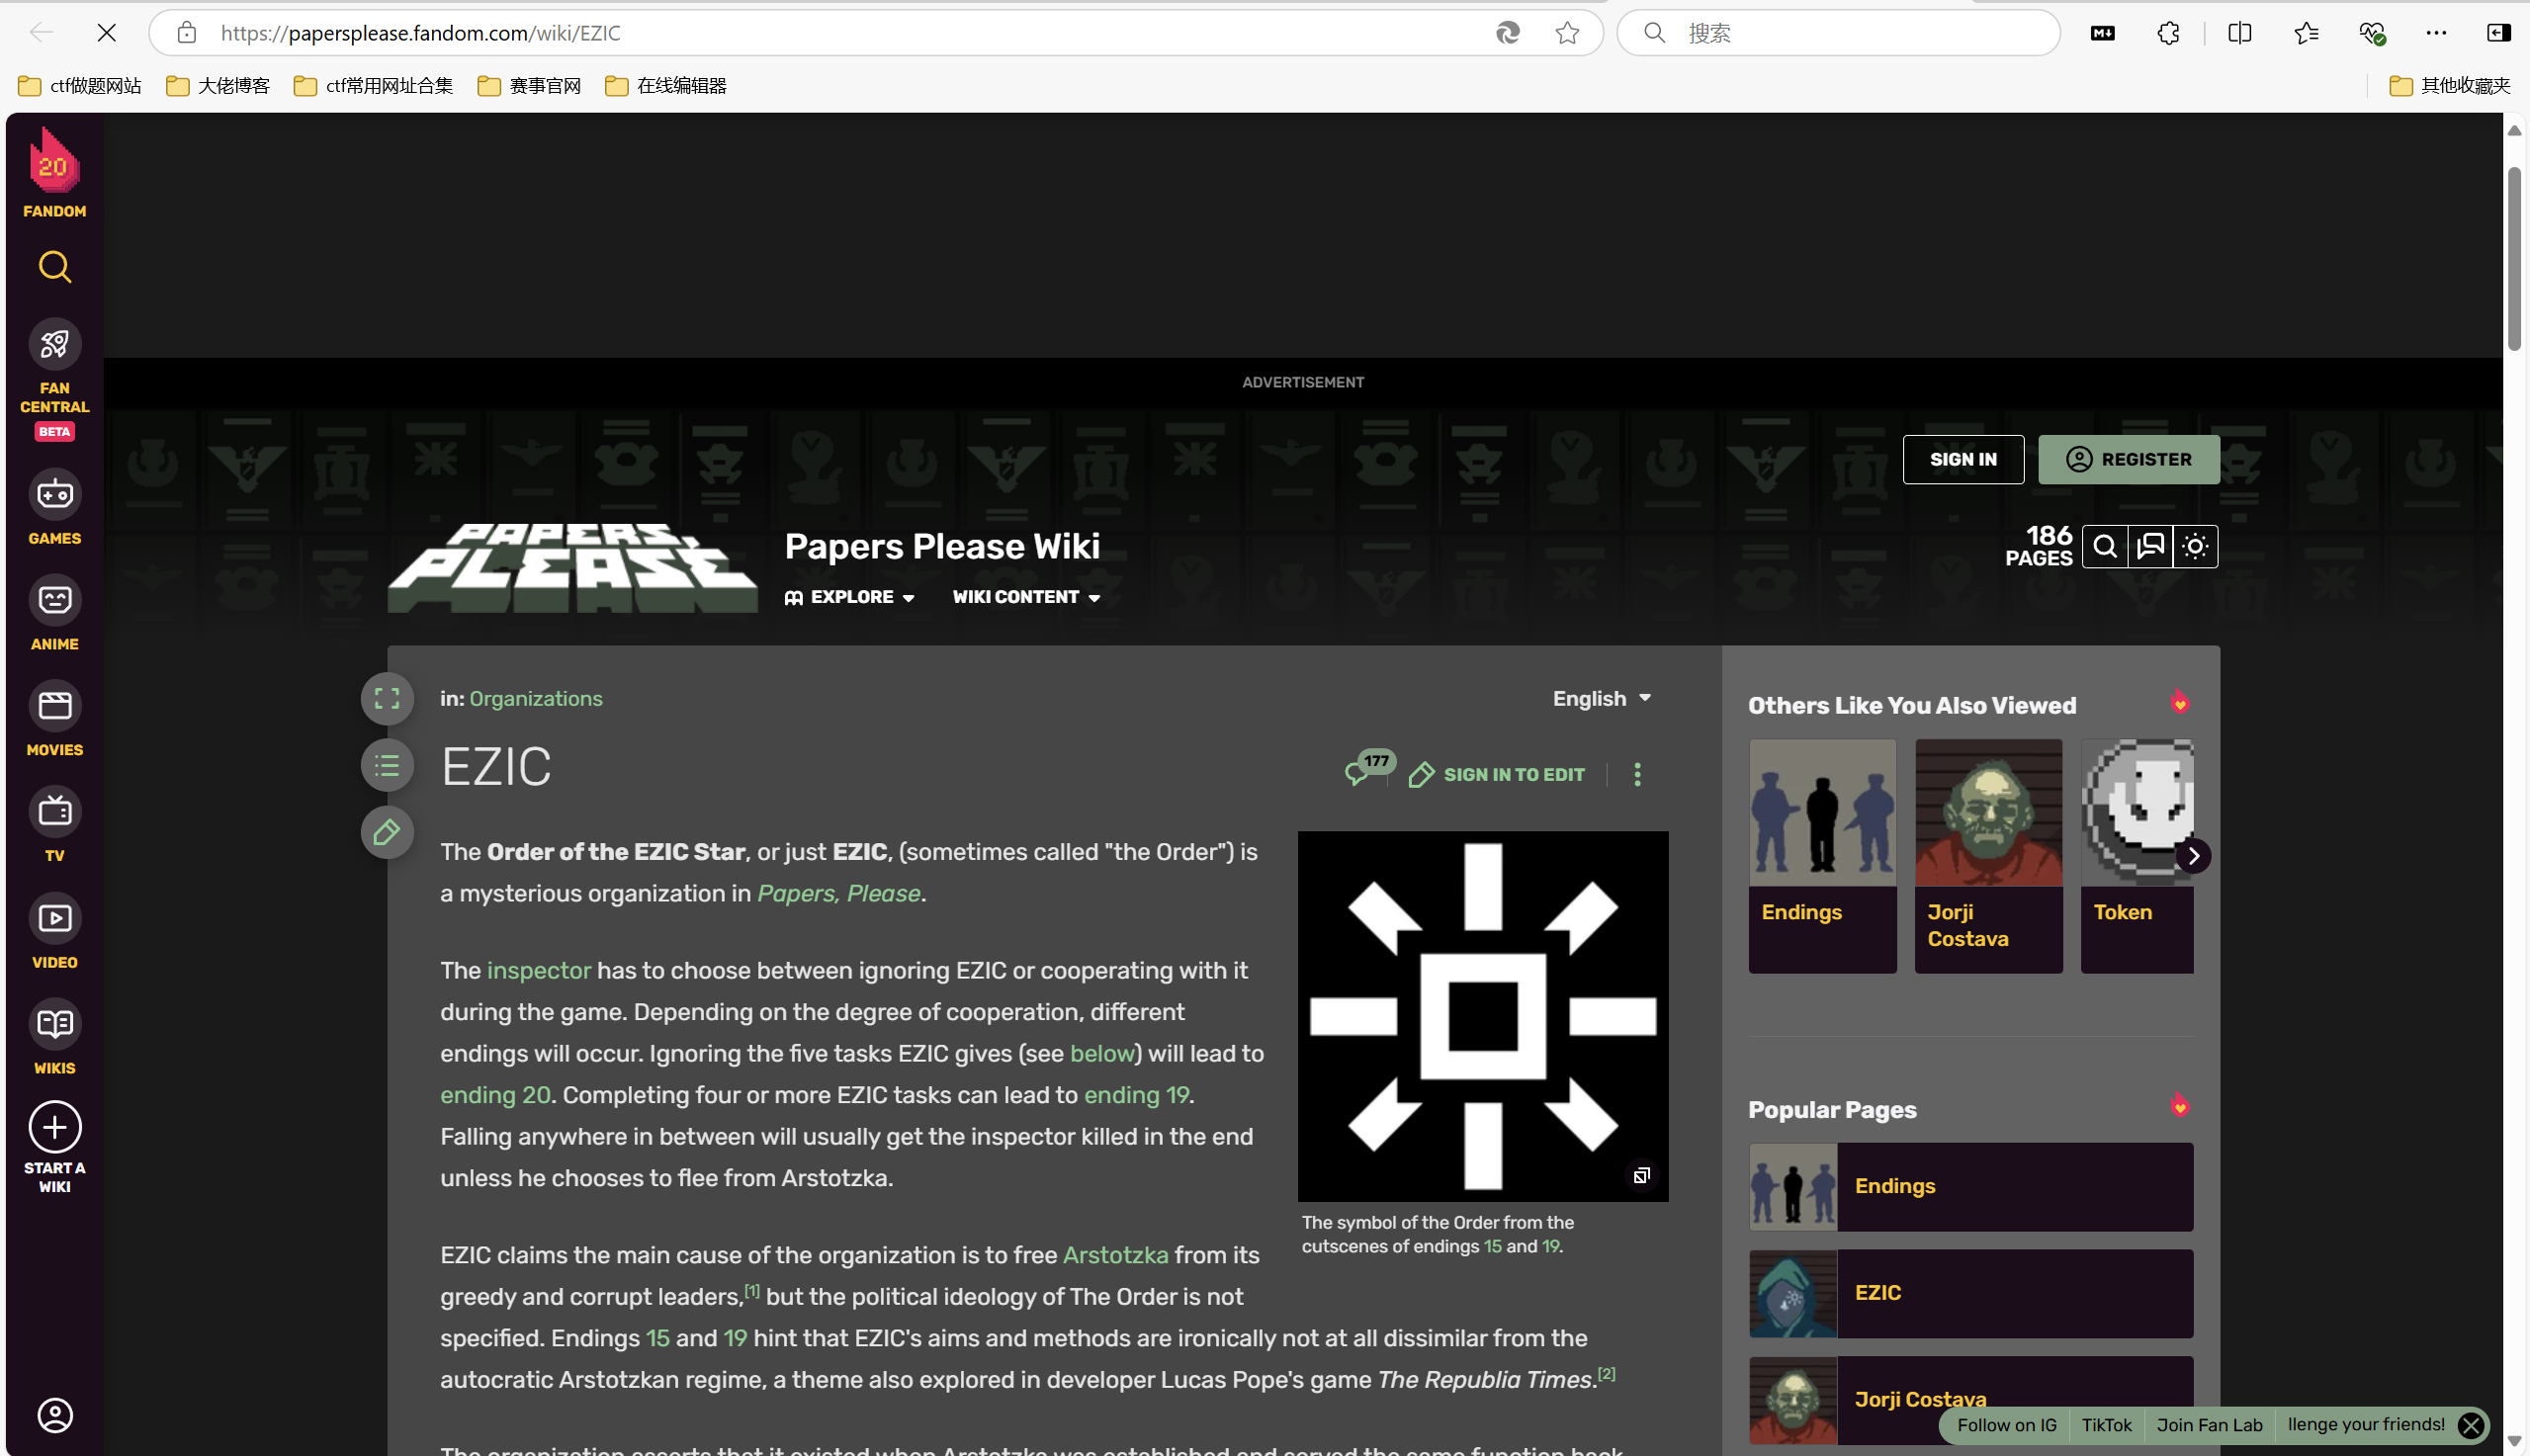The height and width of the screenshot is (1456, 2530).
Task: Click the pencil edit icon beside article
Action: 387,832
